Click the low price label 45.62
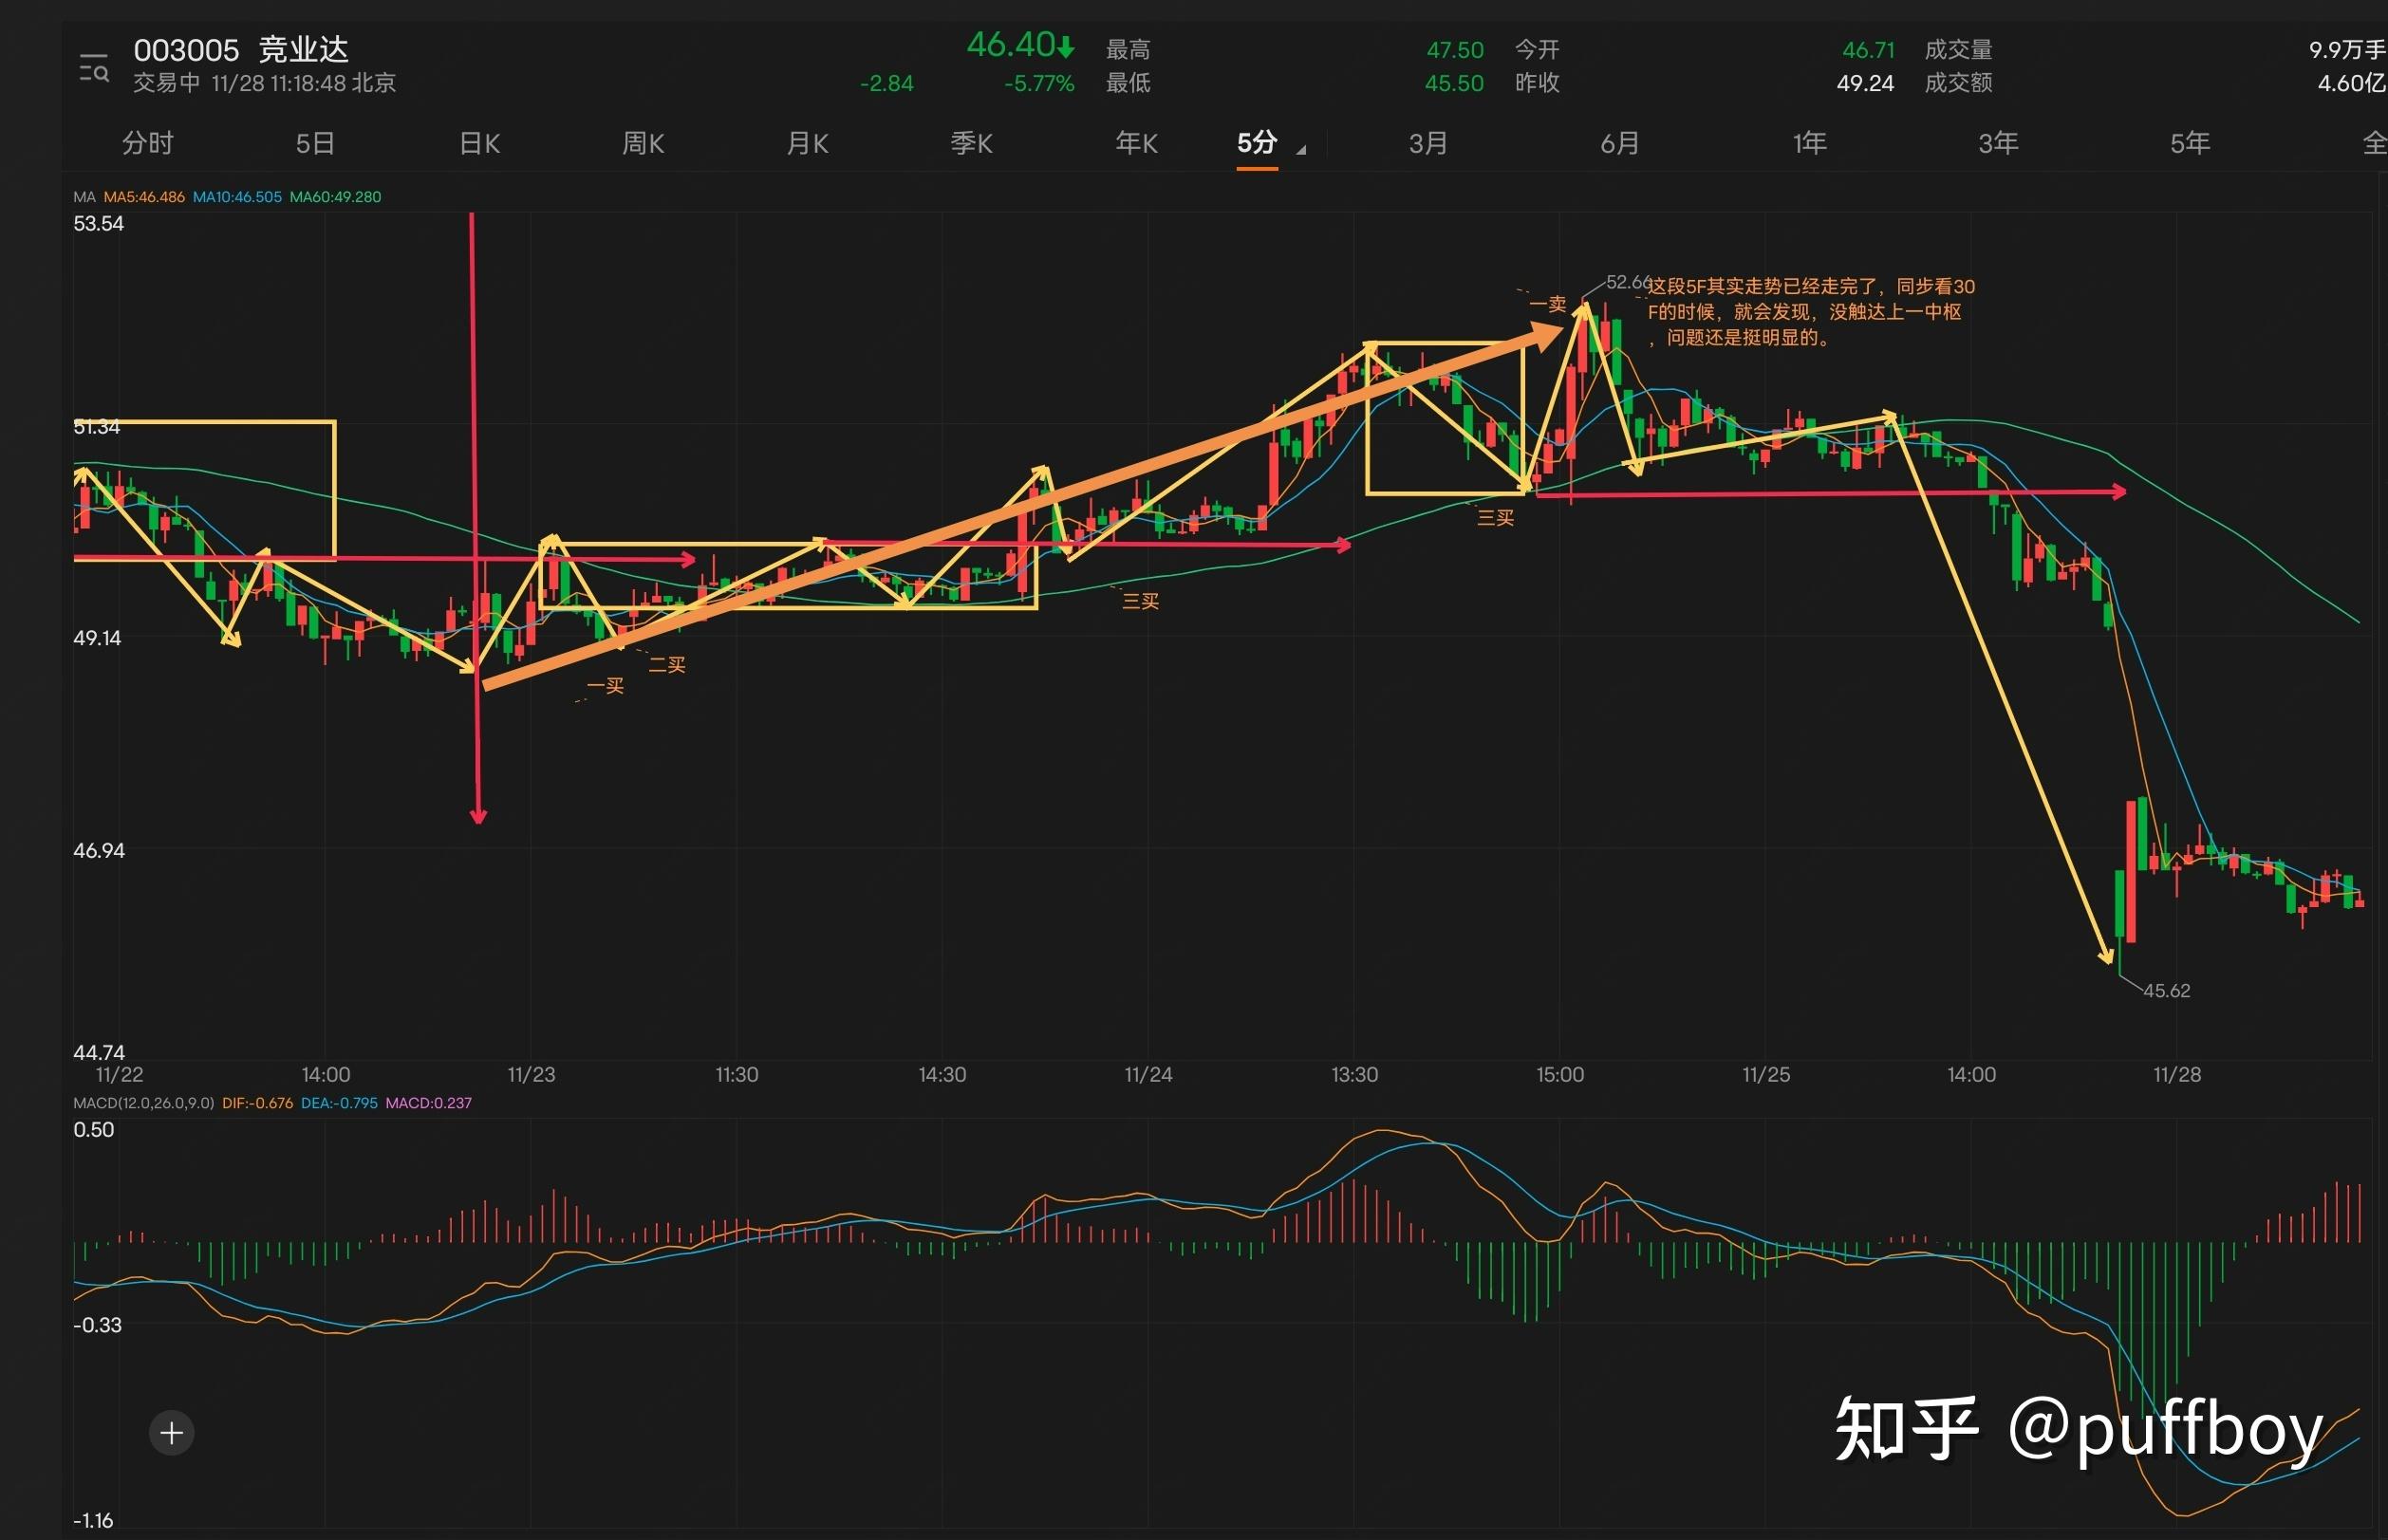This screenshot has width=2388, height=1540. pyautogui.click(x=2166, y=990)
